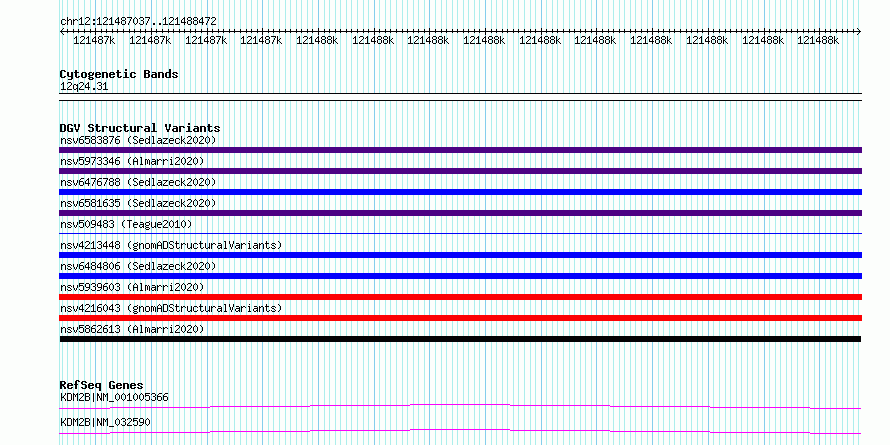
Task: Select the red bar under nsv5939603
Action: click(460, 297)
